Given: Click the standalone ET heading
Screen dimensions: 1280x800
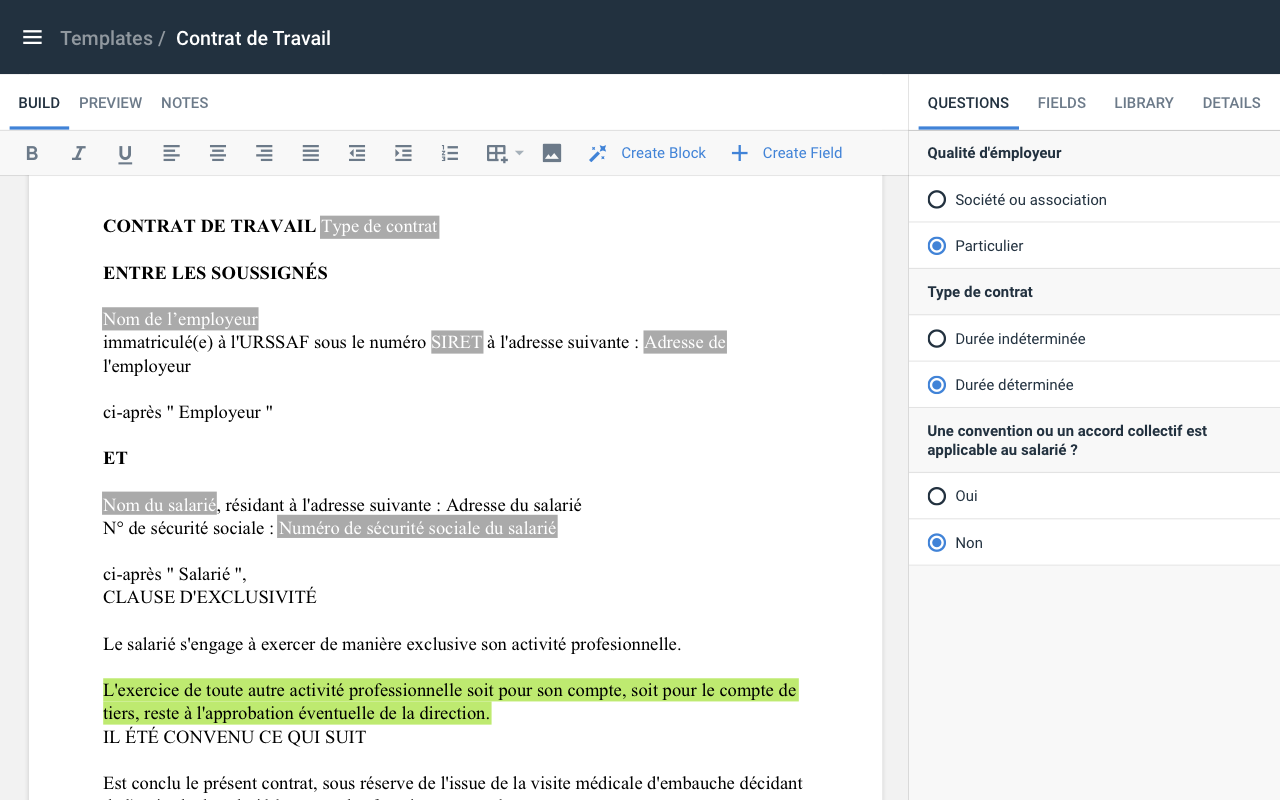Looking at the screenshot, I should 115,458.
